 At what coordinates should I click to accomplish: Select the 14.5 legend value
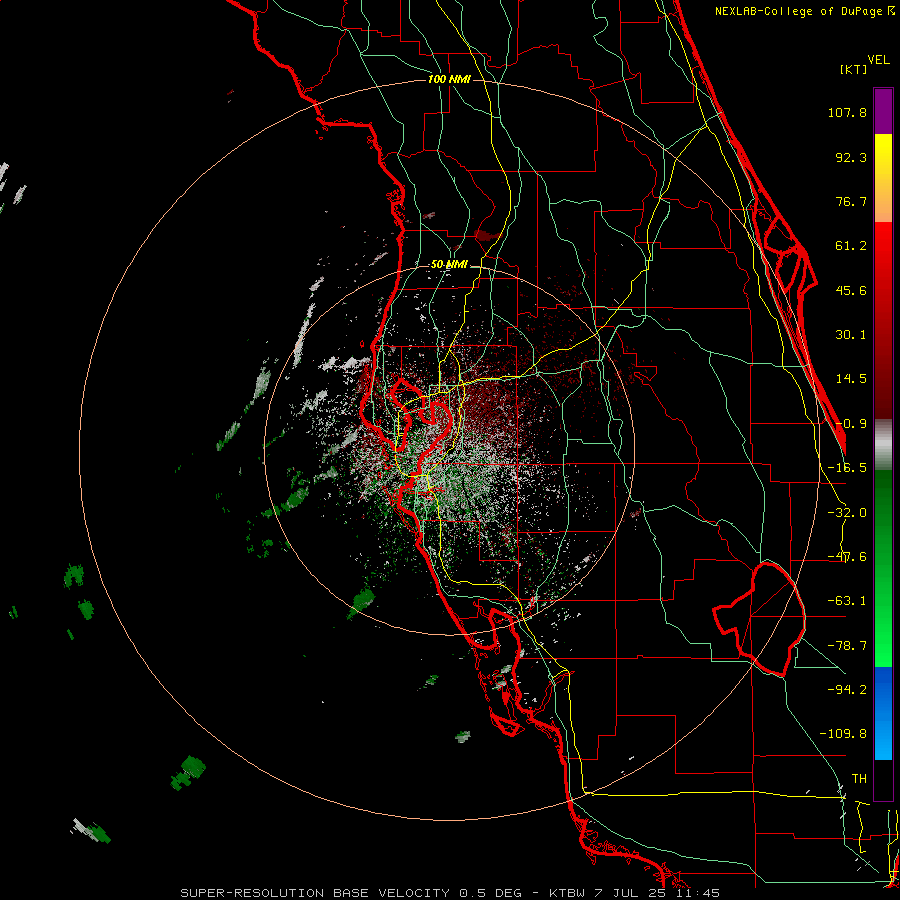tap(851, 379)
